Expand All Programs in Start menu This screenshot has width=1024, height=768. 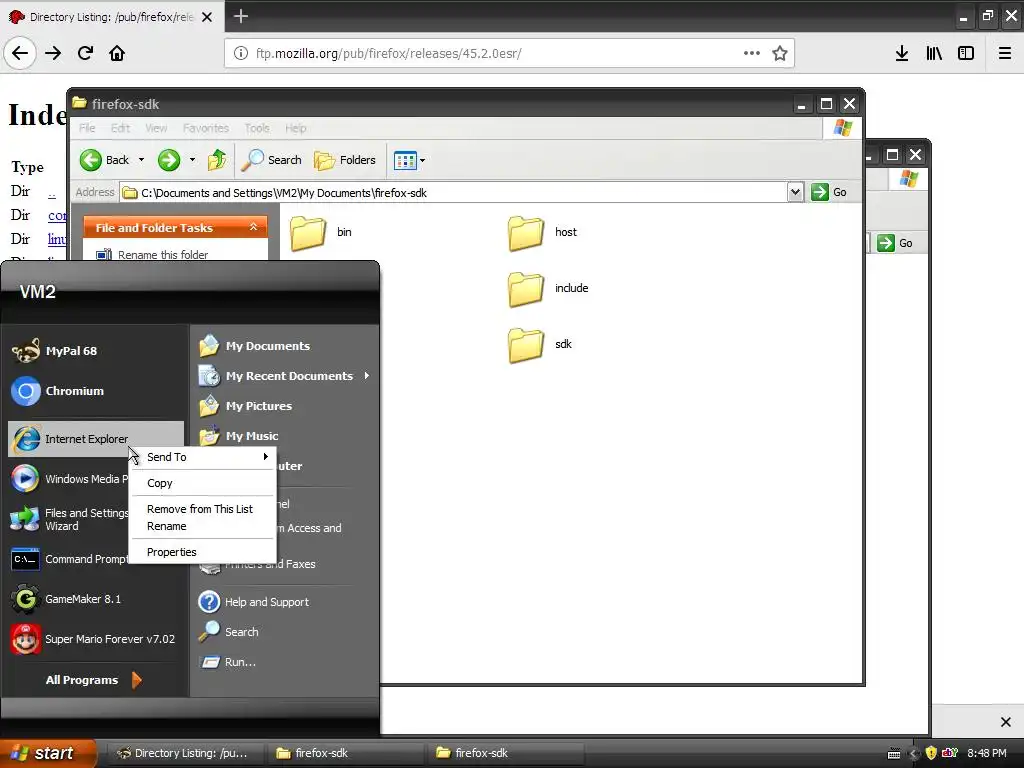pos(93,680)
